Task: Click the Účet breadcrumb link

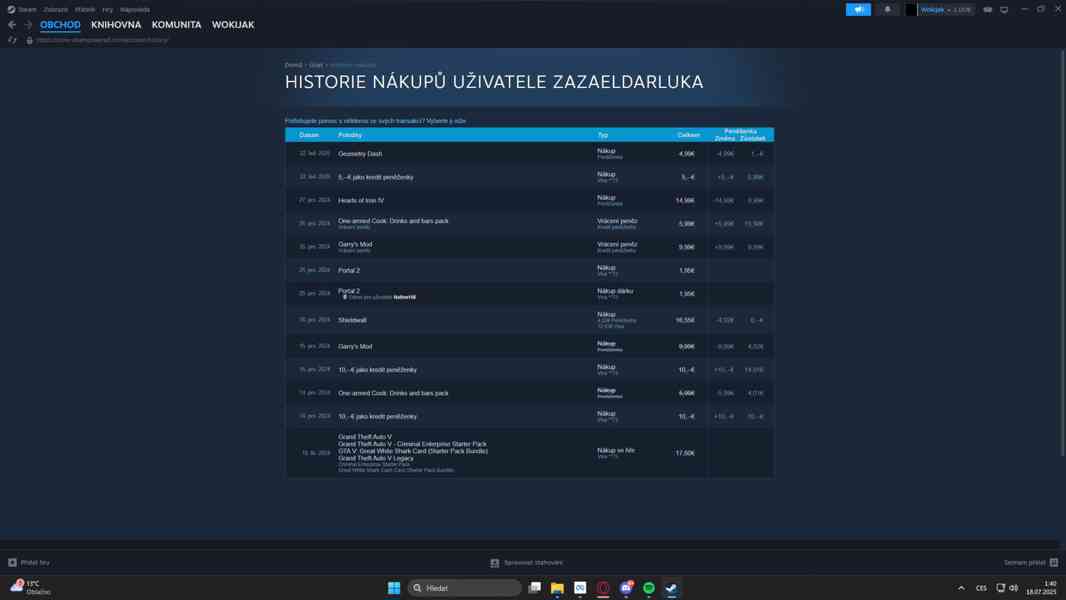Action: (316, 65)
